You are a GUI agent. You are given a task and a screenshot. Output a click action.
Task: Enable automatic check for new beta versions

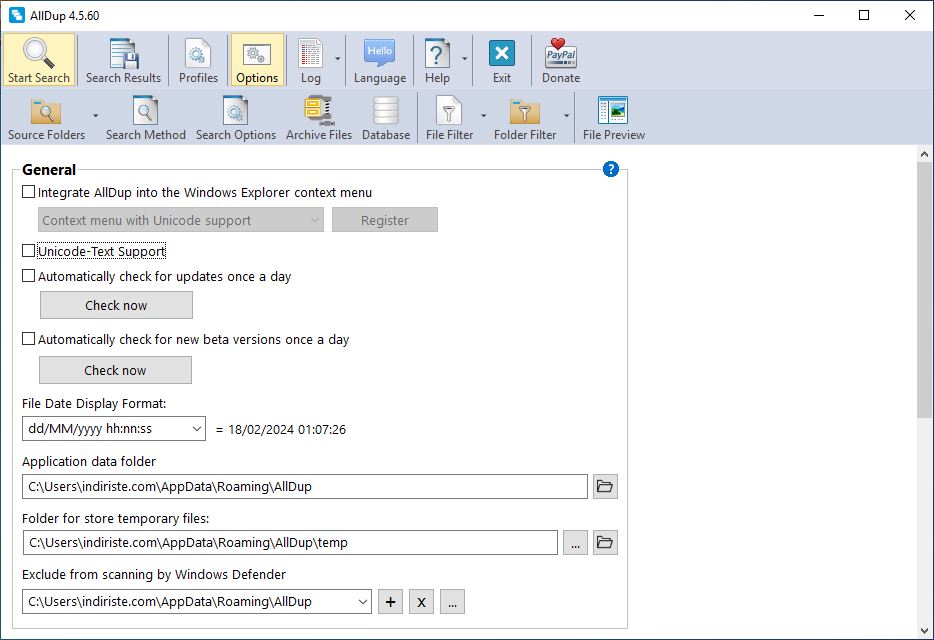pos(29,339)
